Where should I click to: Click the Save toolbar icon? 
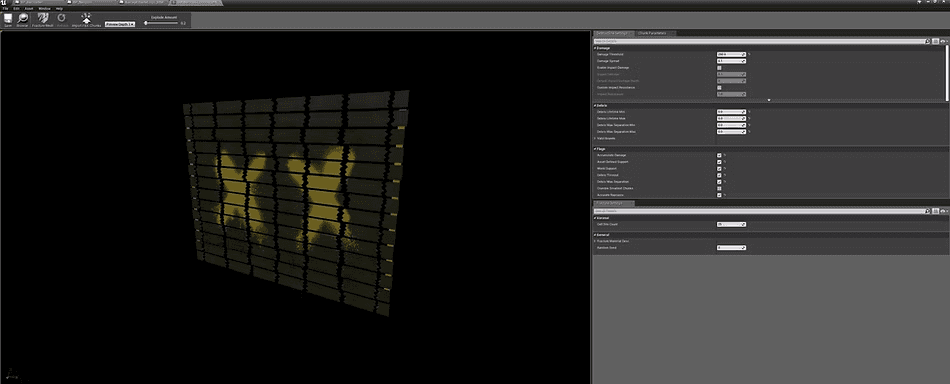[x=8, y=19]
